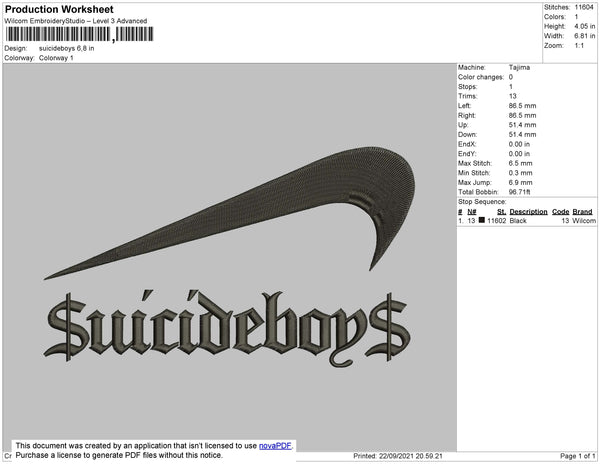Click the Left value '86.5 mm'
600x464 pixels.
click(522, 106)
